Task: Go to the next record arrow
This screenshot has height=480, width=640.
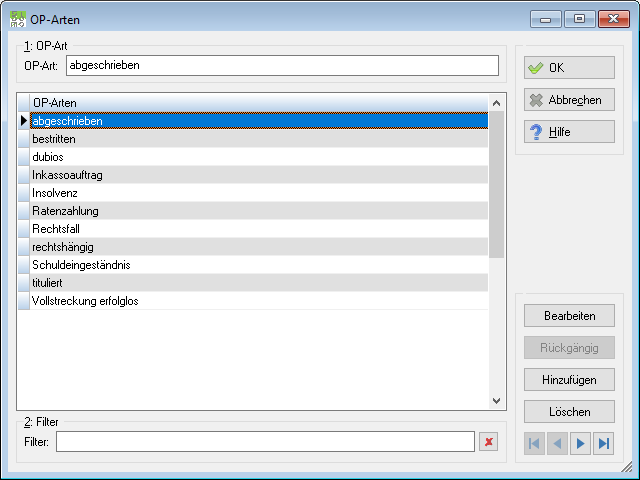Action: pyautogui.click(x=580, y=443)
